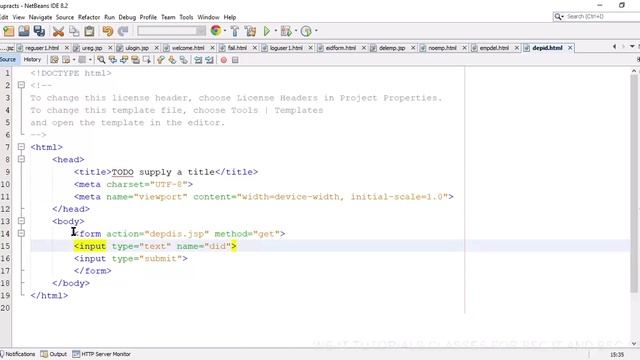The image size is (640, 360).
Task: Click the Shift Line Right icon
Action: click(209, 60)
